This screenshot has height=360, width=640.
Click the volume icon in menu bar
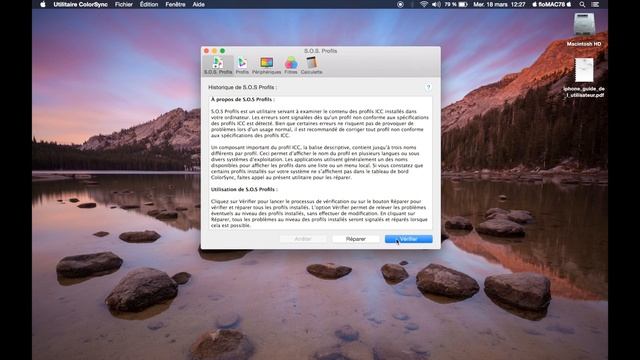tap(436, 4)
